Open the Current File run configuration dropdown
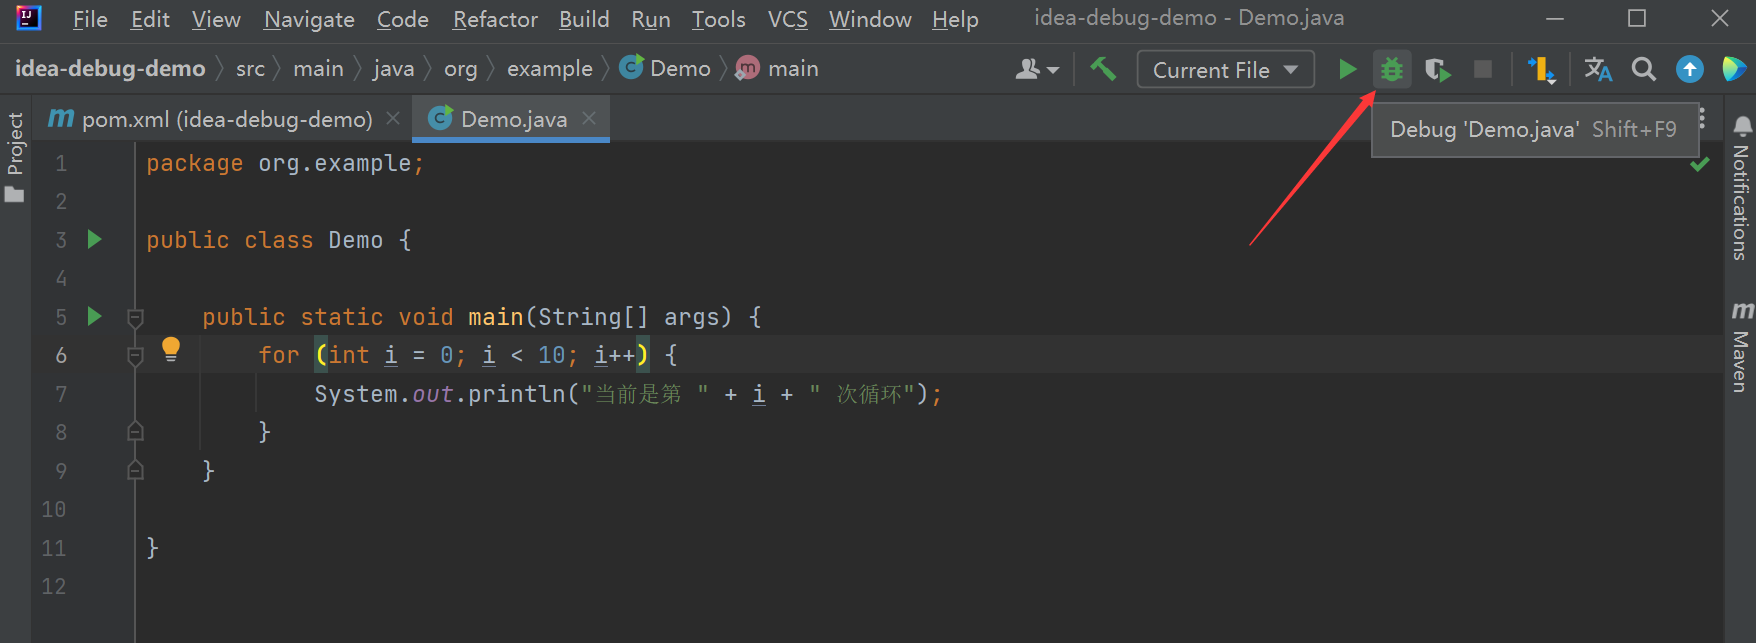The image size is (1756, 643). tap(1225, 70)
